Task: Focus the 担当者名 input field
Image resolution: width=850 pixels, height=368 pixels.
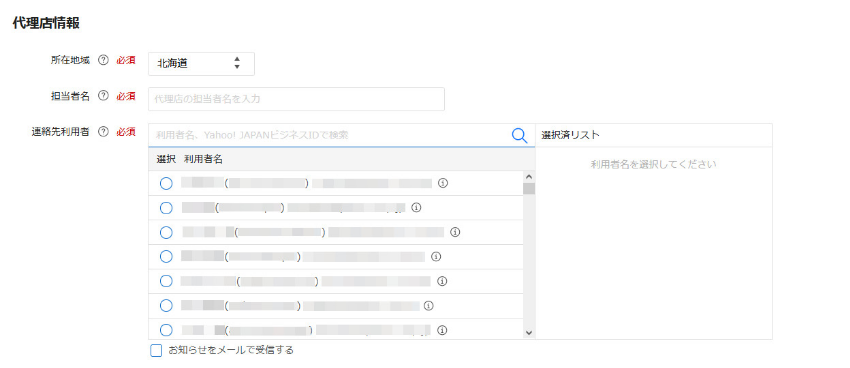Action: pos(297,99)
